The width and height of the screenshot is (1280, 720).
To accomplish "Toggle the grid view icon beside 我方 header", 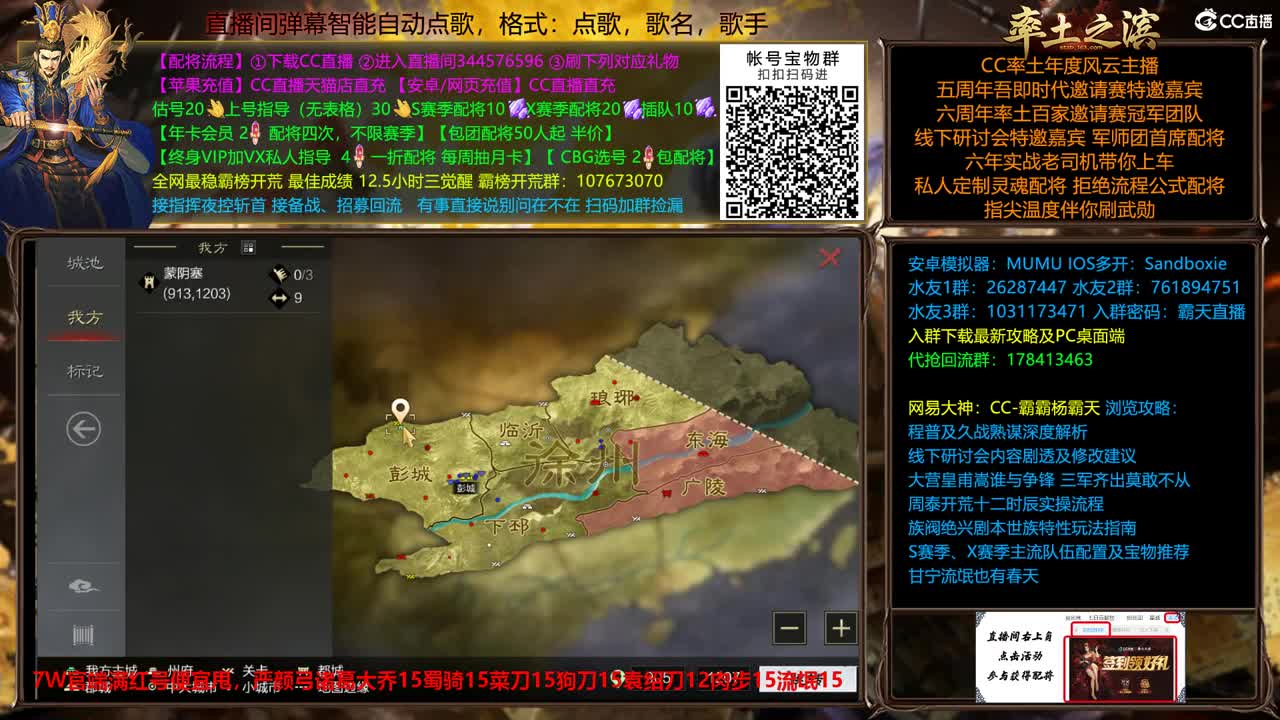I will point(249,248).
